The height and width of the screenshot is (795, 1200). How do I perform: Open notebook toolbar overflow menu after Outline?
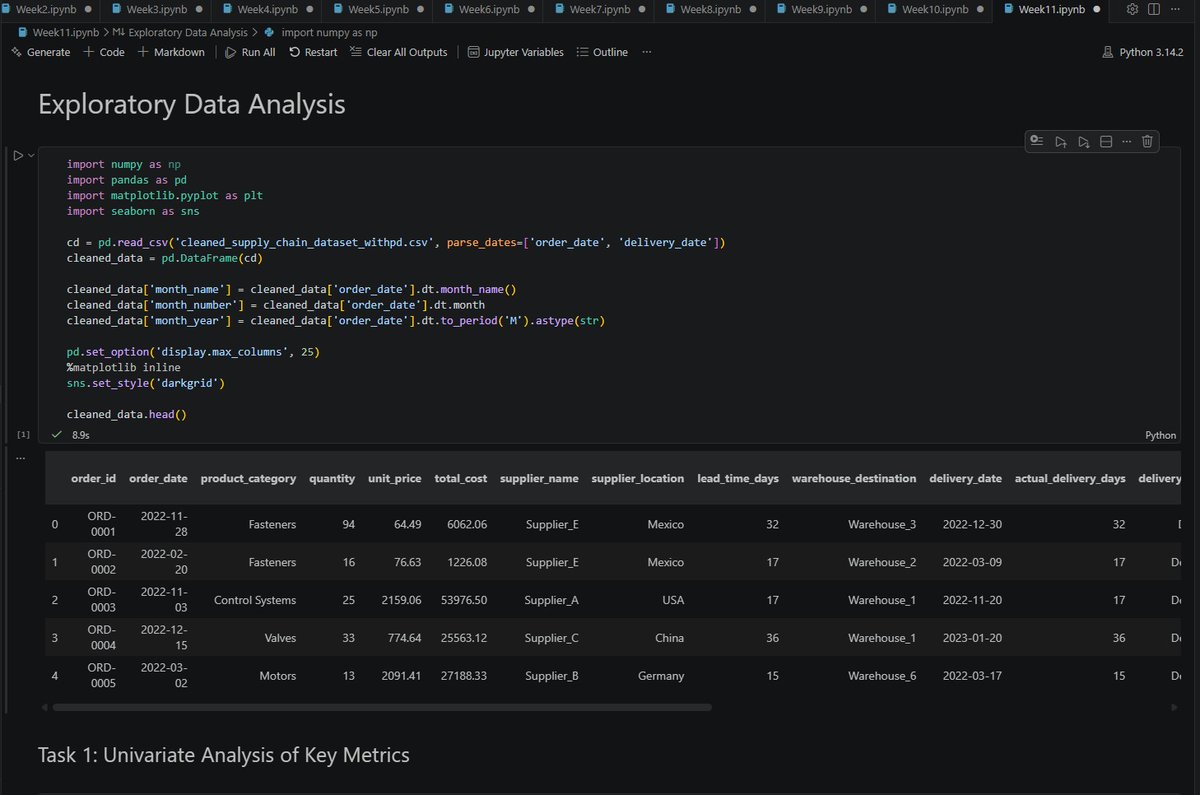pyautogui.click(x=647, y=52)
